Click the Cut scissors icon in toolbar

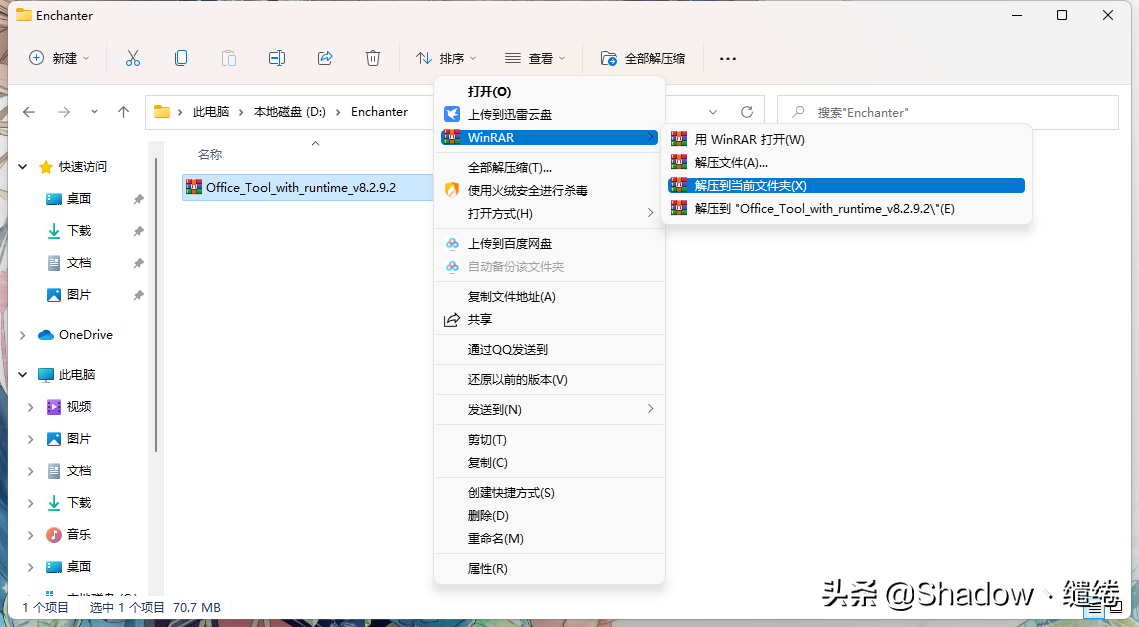(132, 58)
